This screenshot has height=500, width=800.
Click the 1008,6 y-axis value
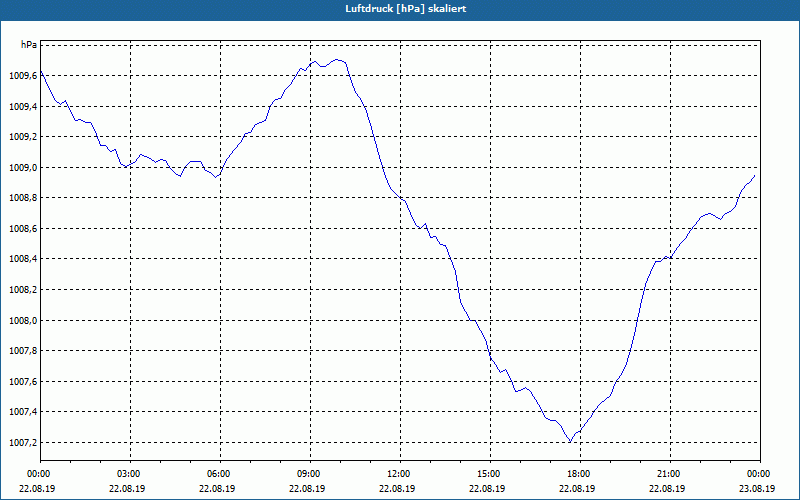[x=23, y=229]
